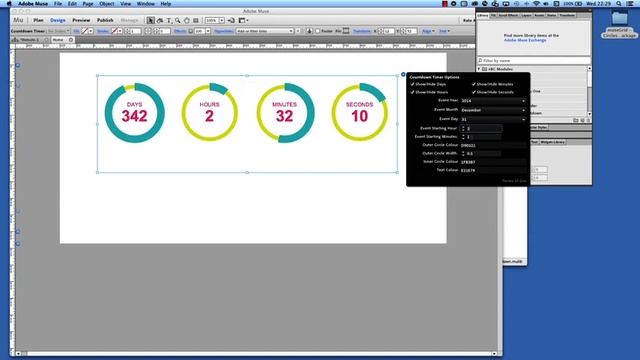Select the Text tool

tap(169, 20)
